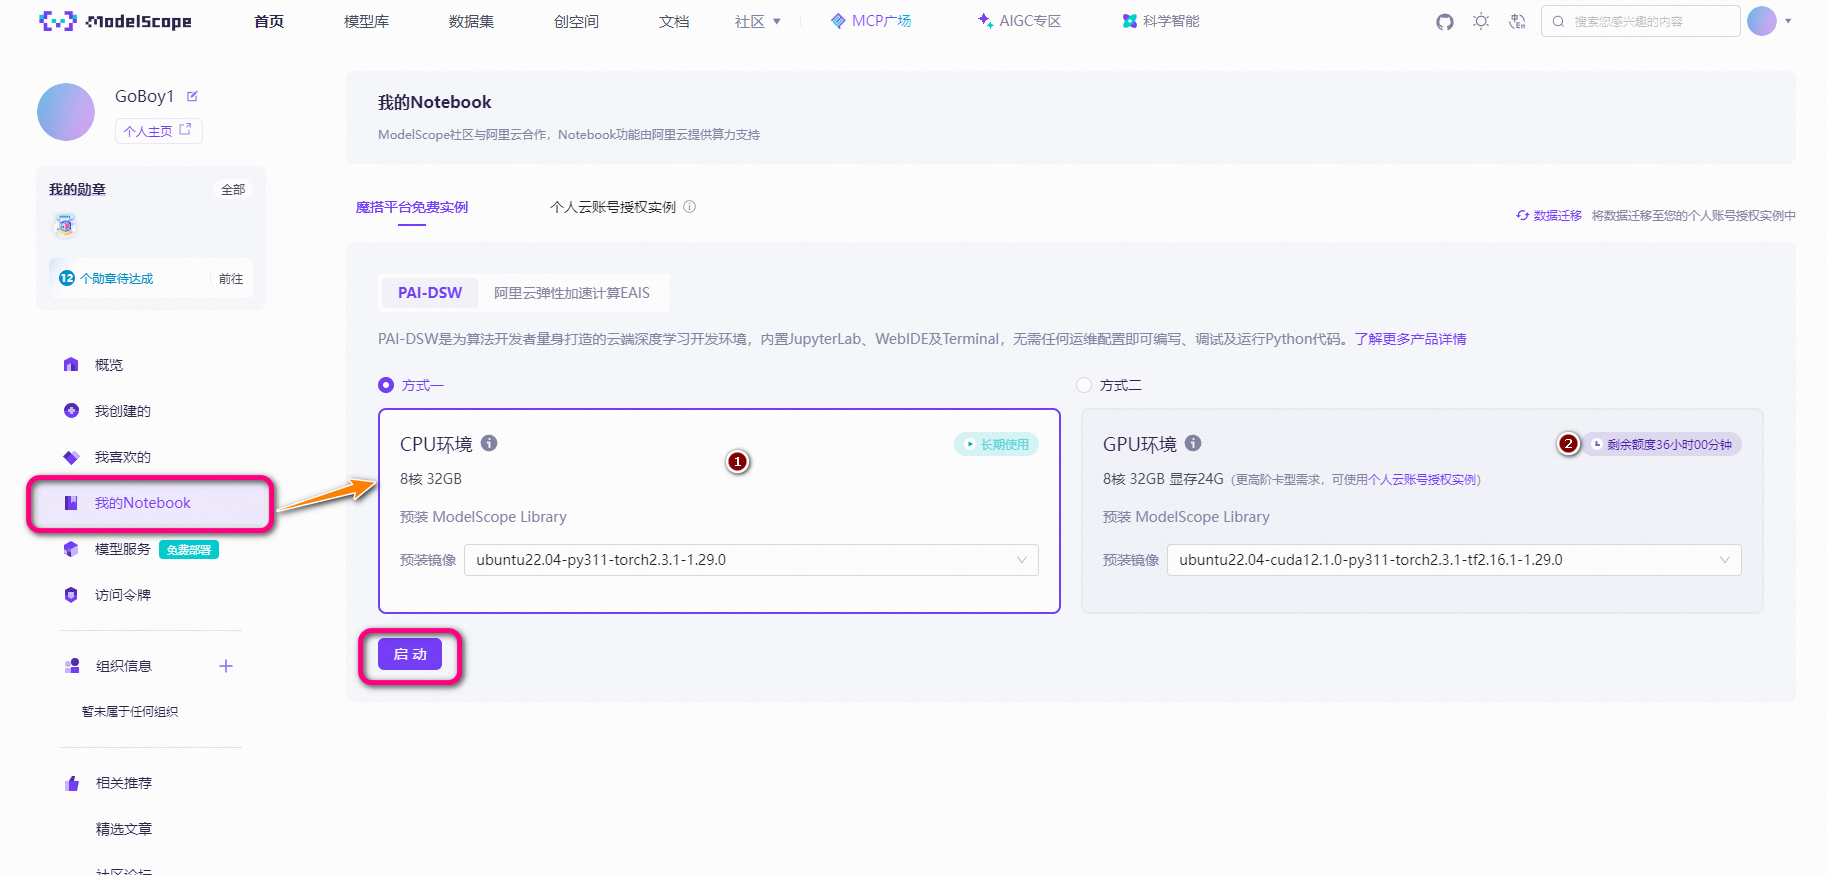Switch to 个人云账号授权实例 tab

[613, 207]
